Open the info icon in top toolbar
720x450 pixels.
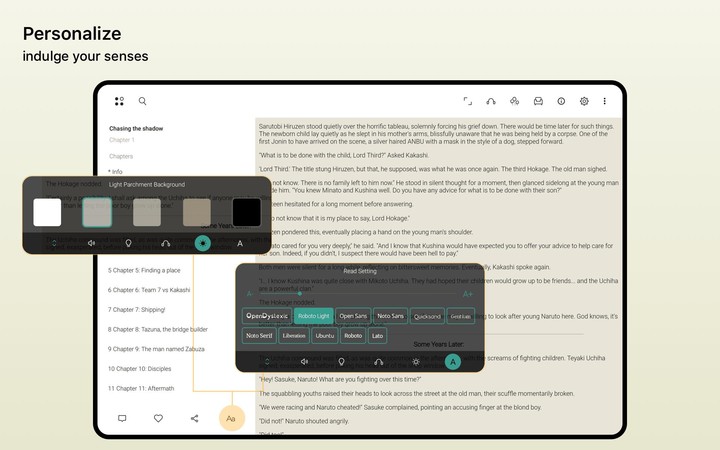point(561,101)
